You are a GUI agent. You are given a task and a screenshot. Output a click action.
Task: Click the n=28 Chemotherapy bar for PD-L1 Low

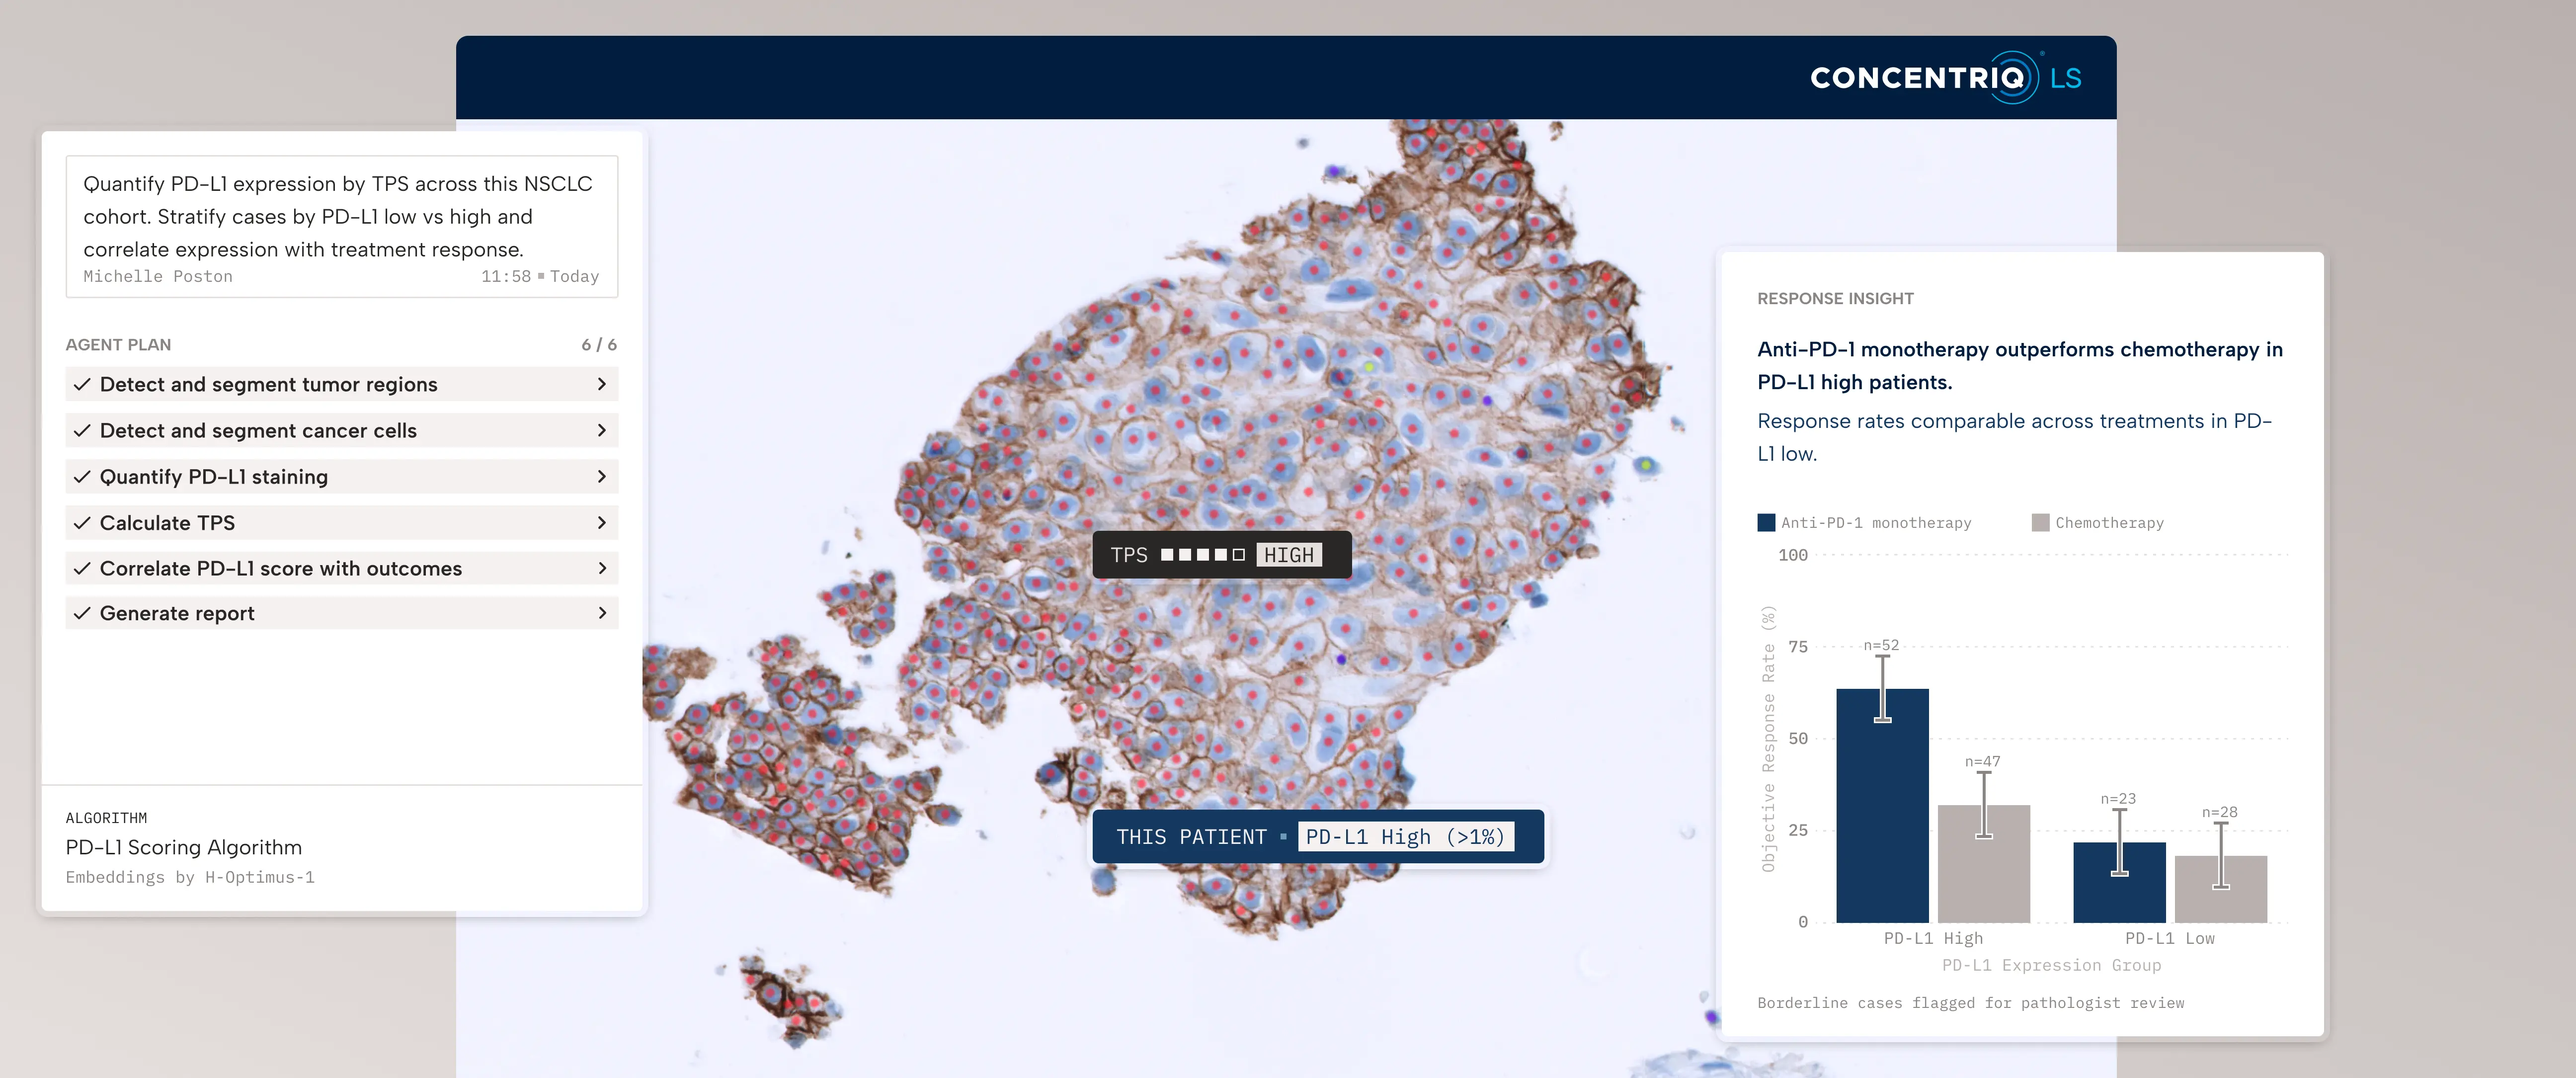click(2221, 889)
